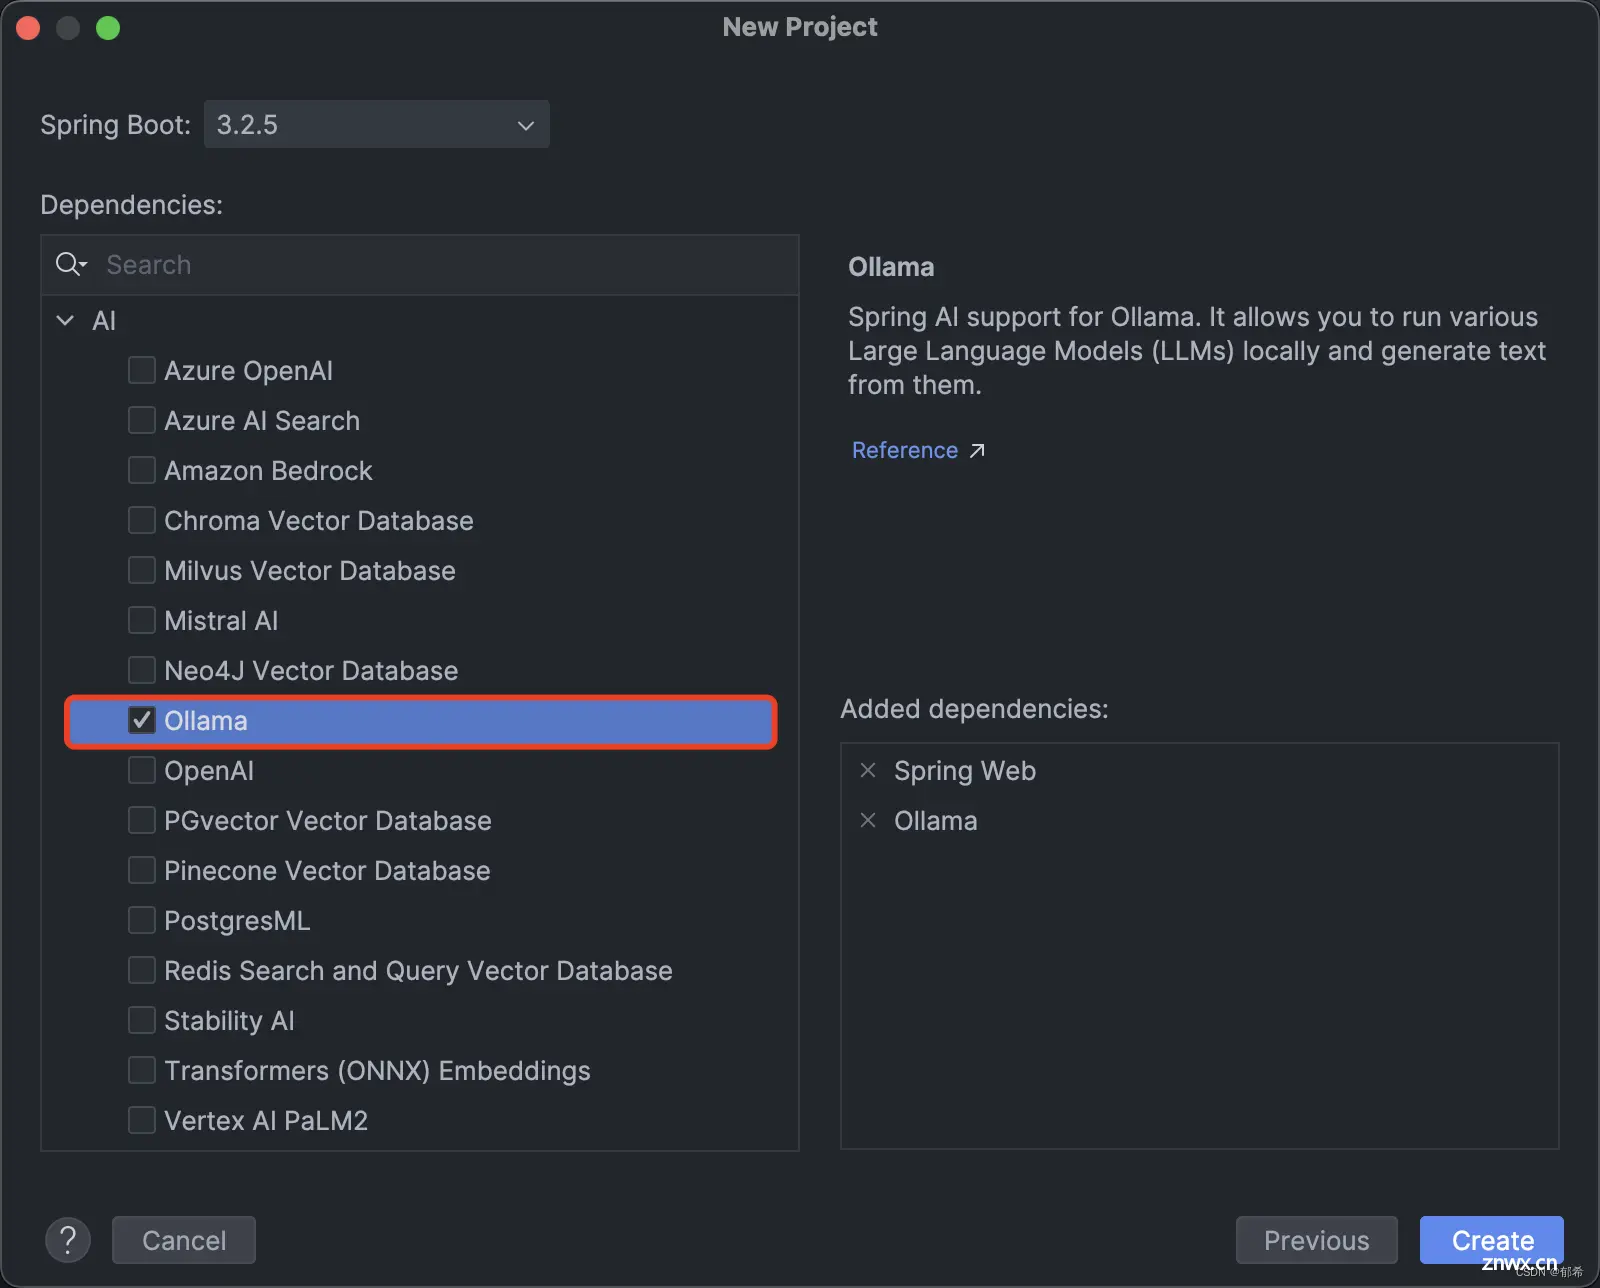Screen dimensions: 1600x1288
Task: Enable Chroma Vector Database checkbox
Action: coord(142,520)
